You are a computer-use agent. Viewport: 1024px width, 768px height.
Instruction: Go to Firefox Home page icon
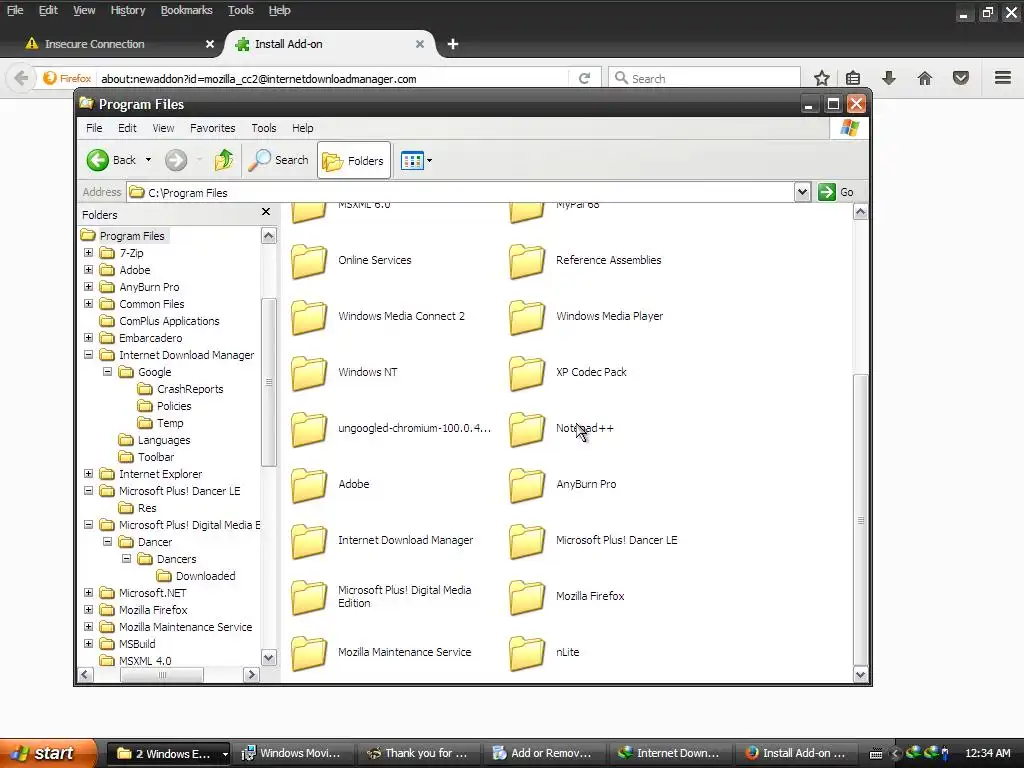point(925,78)
